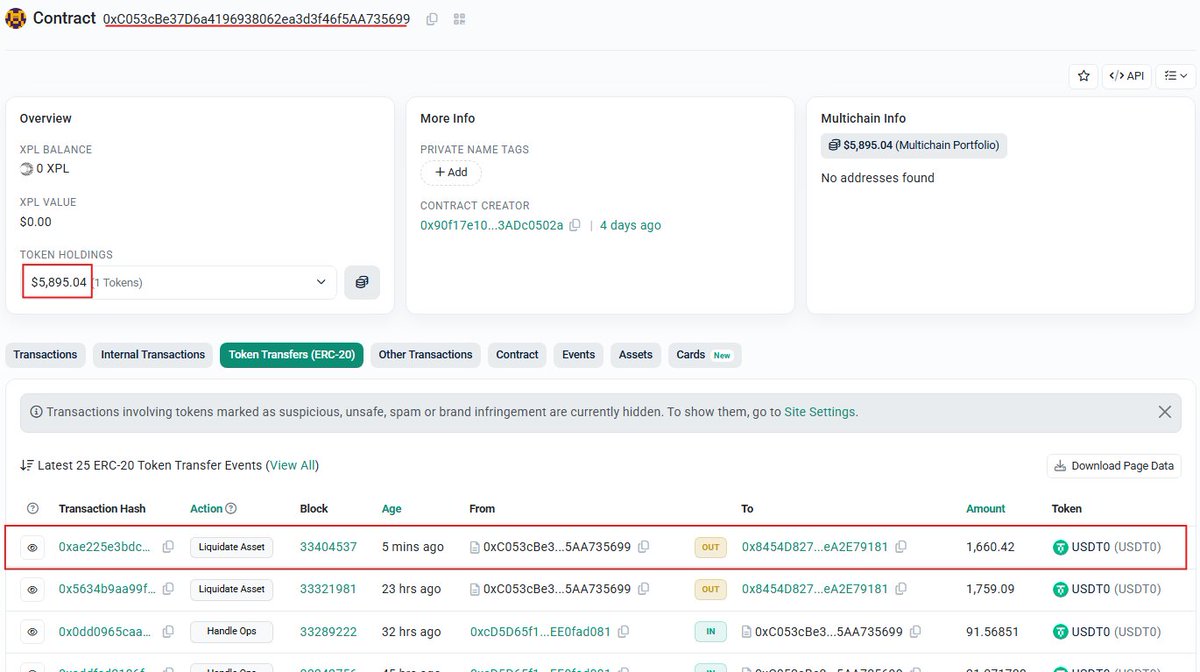Preview transaction 0x0dd0965caa with eye icon
The width and height of the screenshot is (1200, 672).
pyautogui.click(x=33, y=632)
